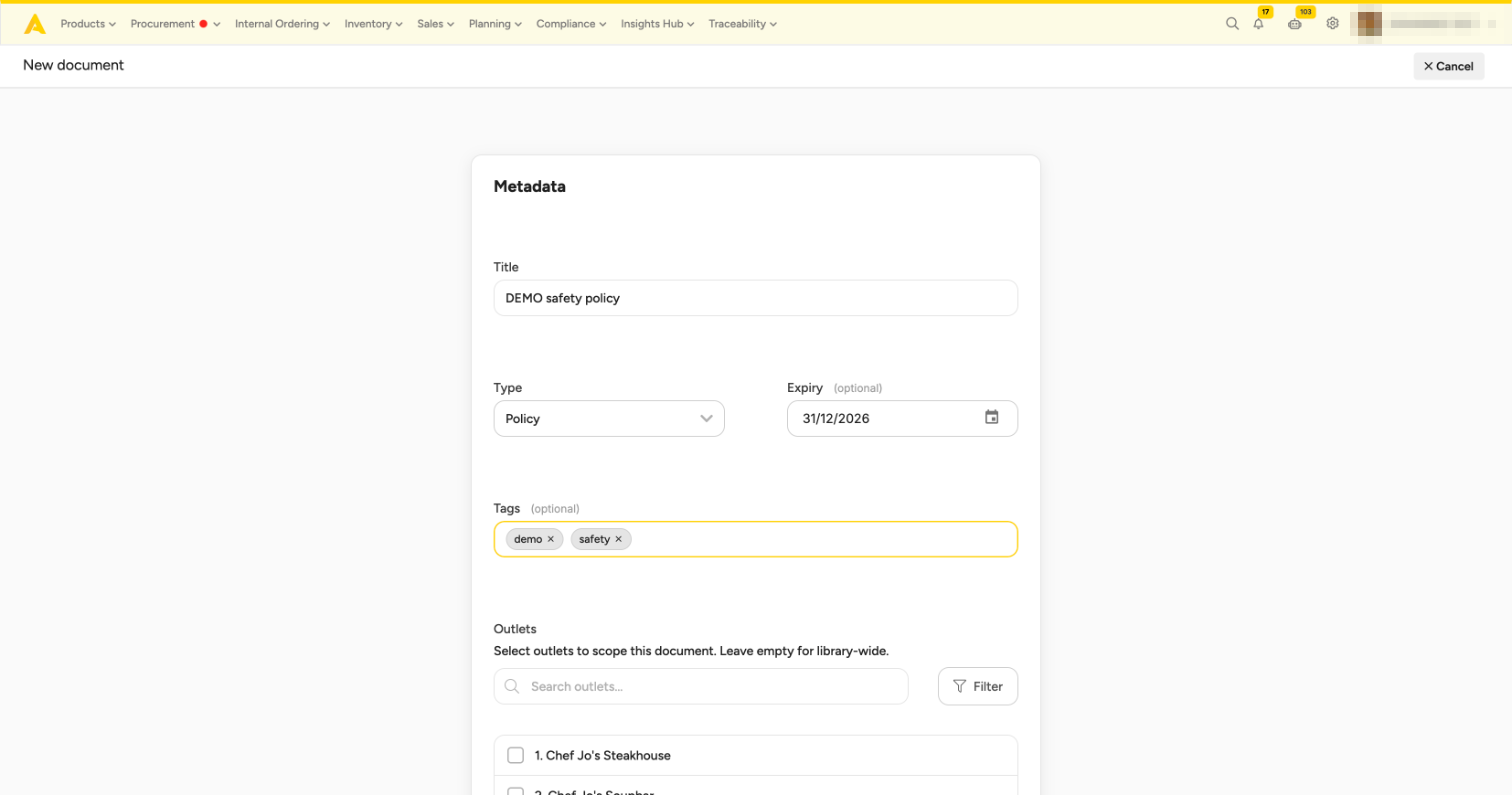
Task: Focus the Search outlets field
Action: pos(701,686)
